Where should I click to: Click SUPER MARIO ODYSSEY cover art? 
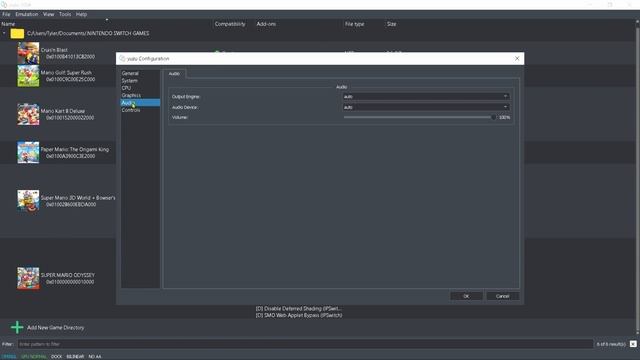pos(28,278)
